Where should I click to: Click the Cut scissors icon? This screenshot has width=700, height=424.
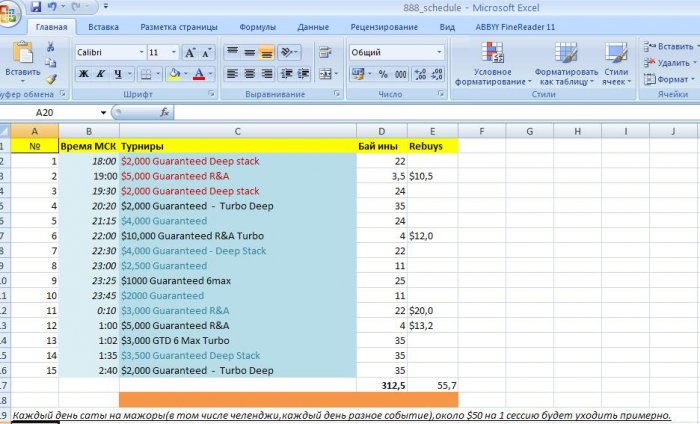(50, 46)
